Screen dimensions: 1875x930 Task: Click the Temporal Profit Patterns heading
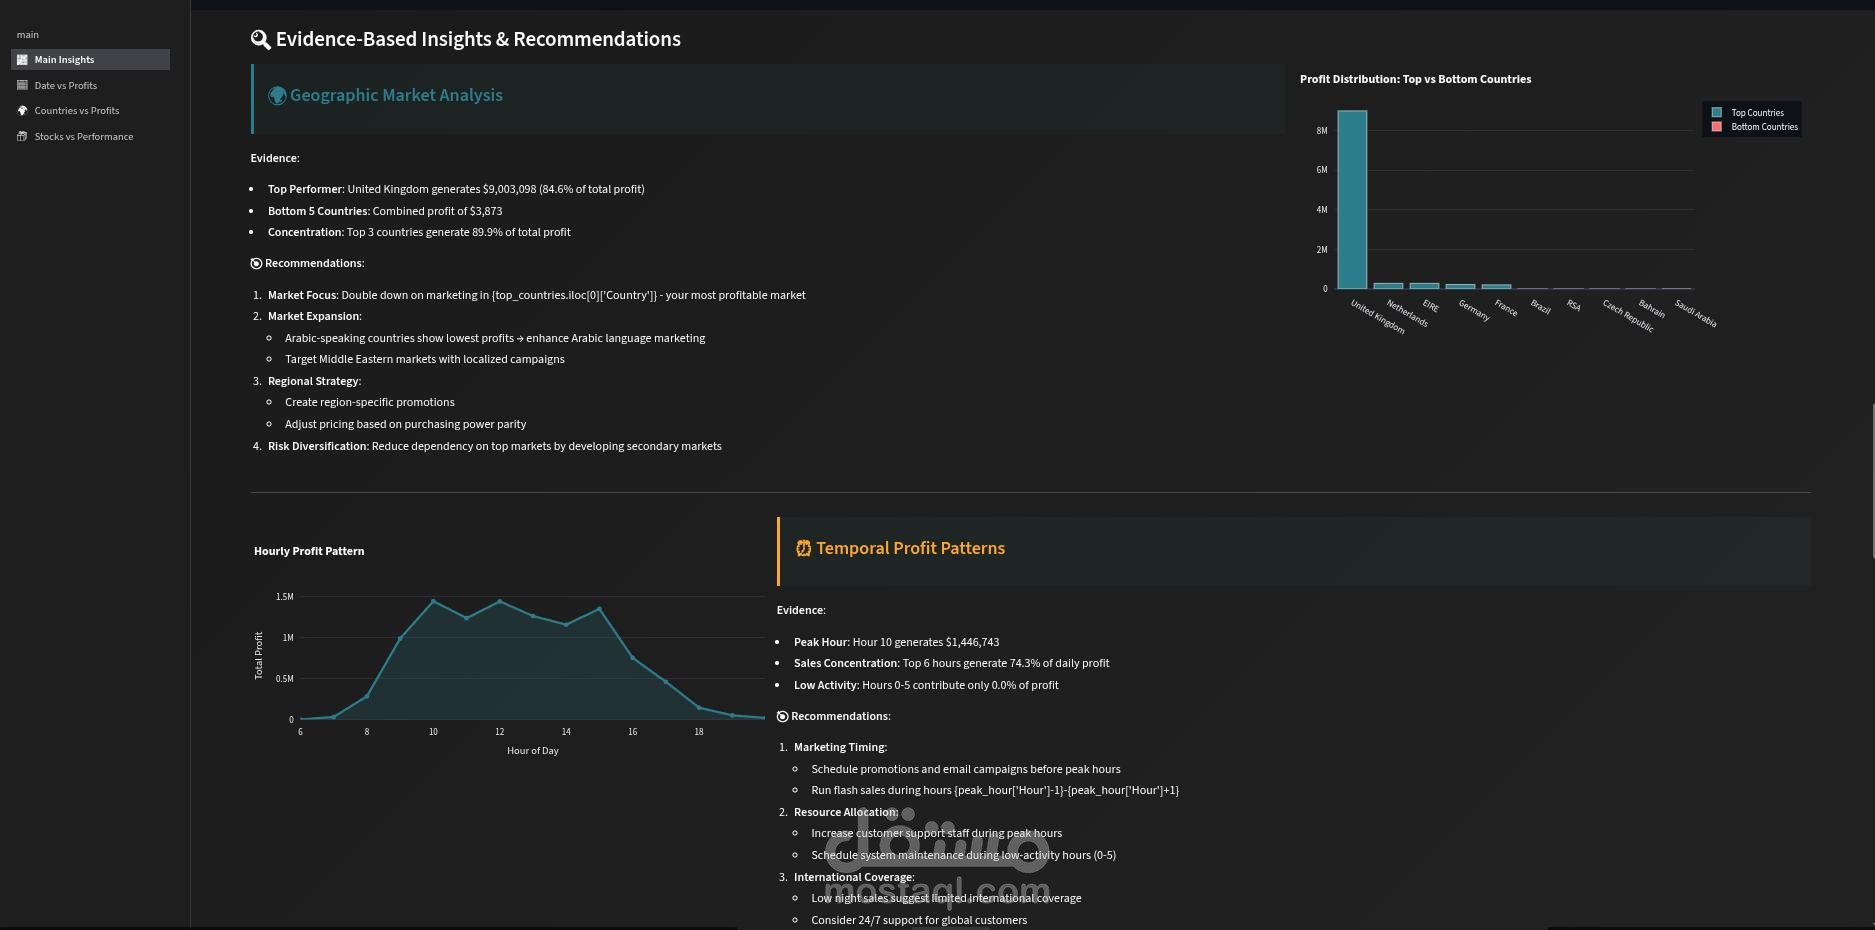[x=910, y=548]
